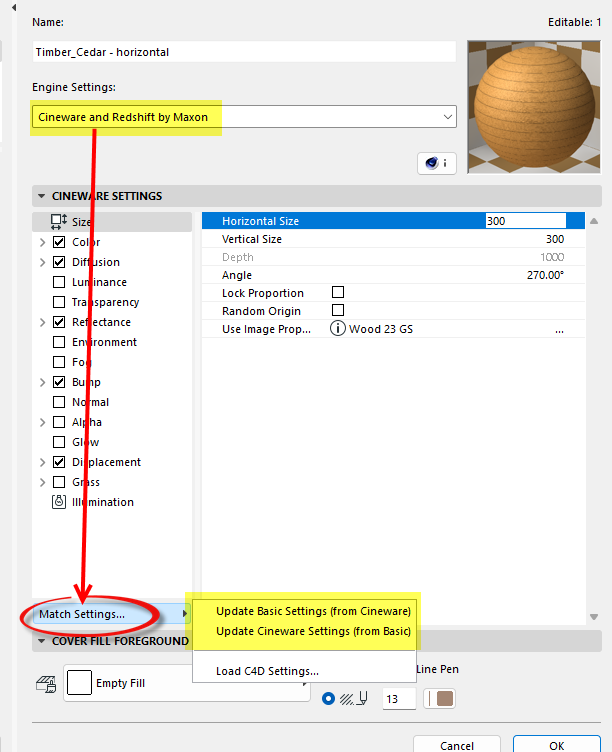The width and height of the screenshot is (612, 752).
Task: Open the Illumination camera icon entry
Action: (59, 502)
